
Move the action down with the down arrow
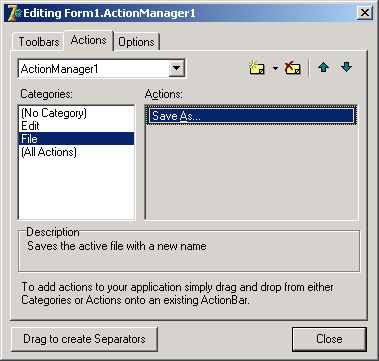click(347, 68)
